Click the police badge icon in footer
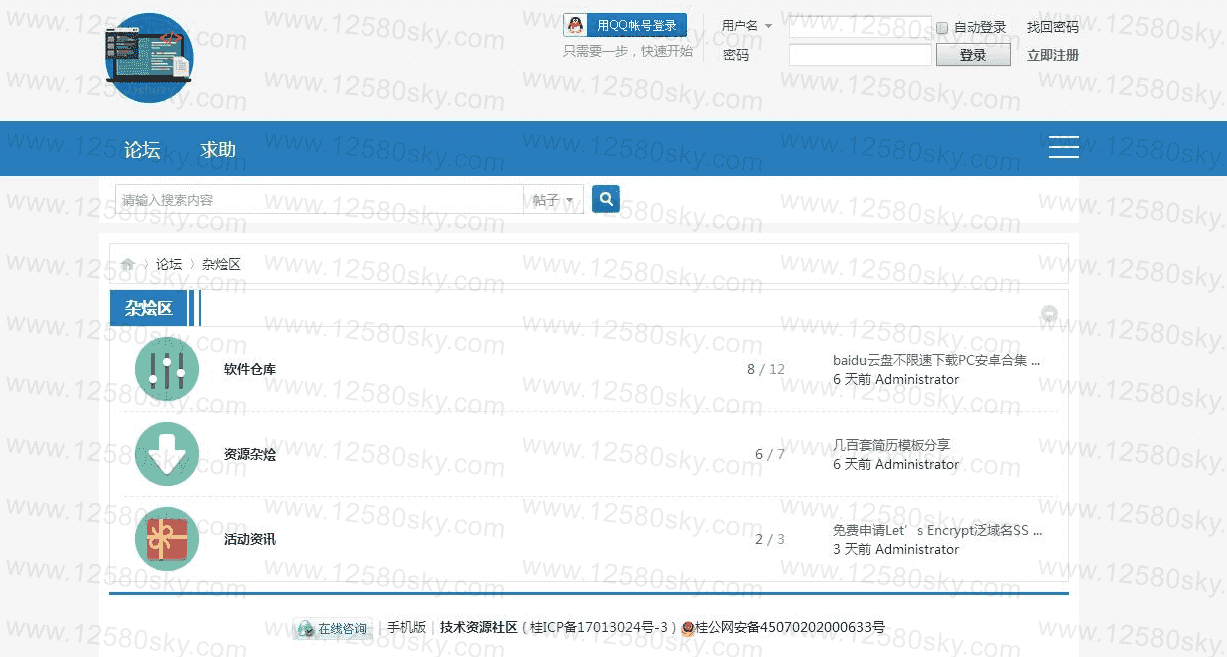This screenshot has width=1227, height=657. click(x=688, y=628)
